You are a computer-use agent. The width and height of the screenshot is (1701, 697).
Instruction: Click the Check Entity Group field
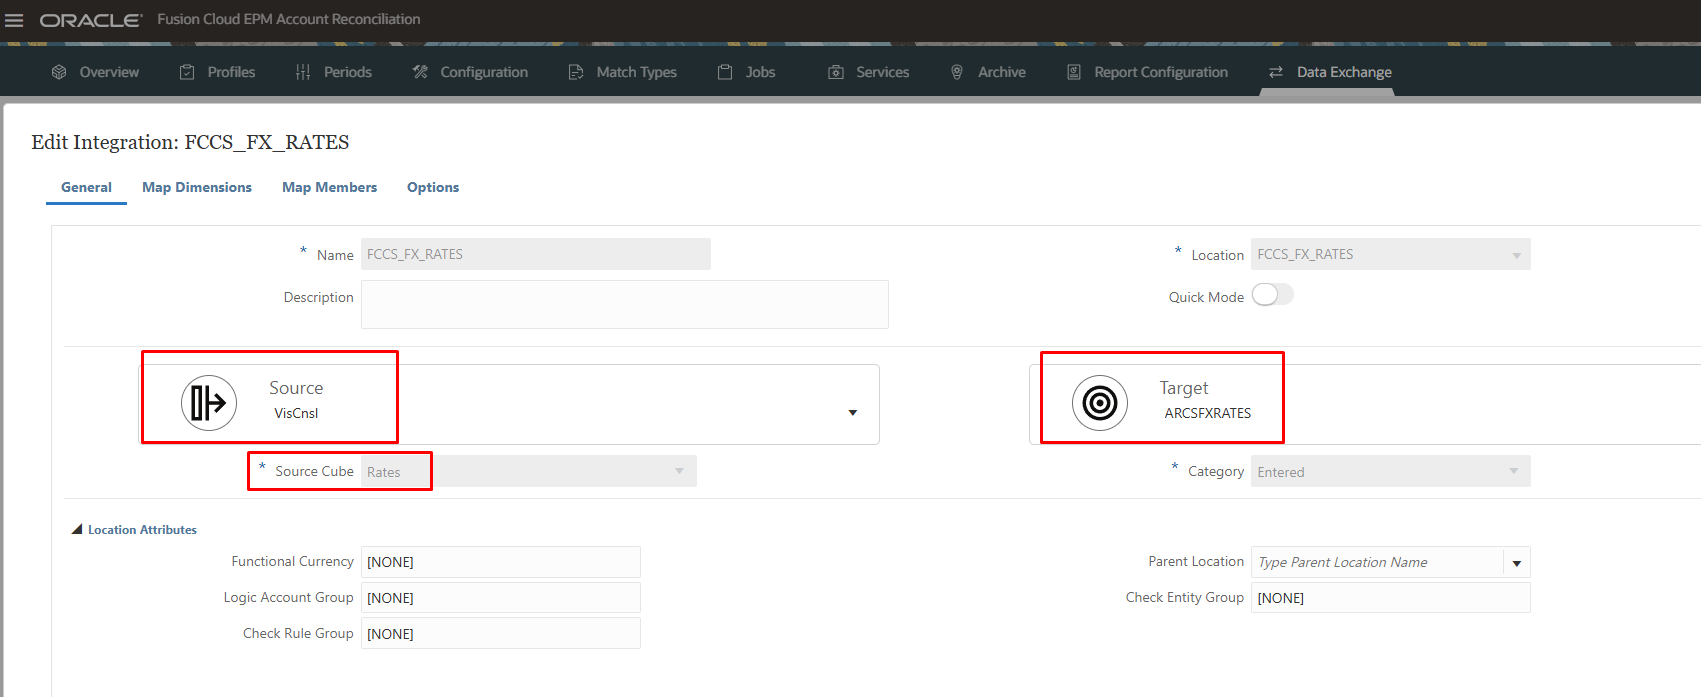coord(1391,598)
